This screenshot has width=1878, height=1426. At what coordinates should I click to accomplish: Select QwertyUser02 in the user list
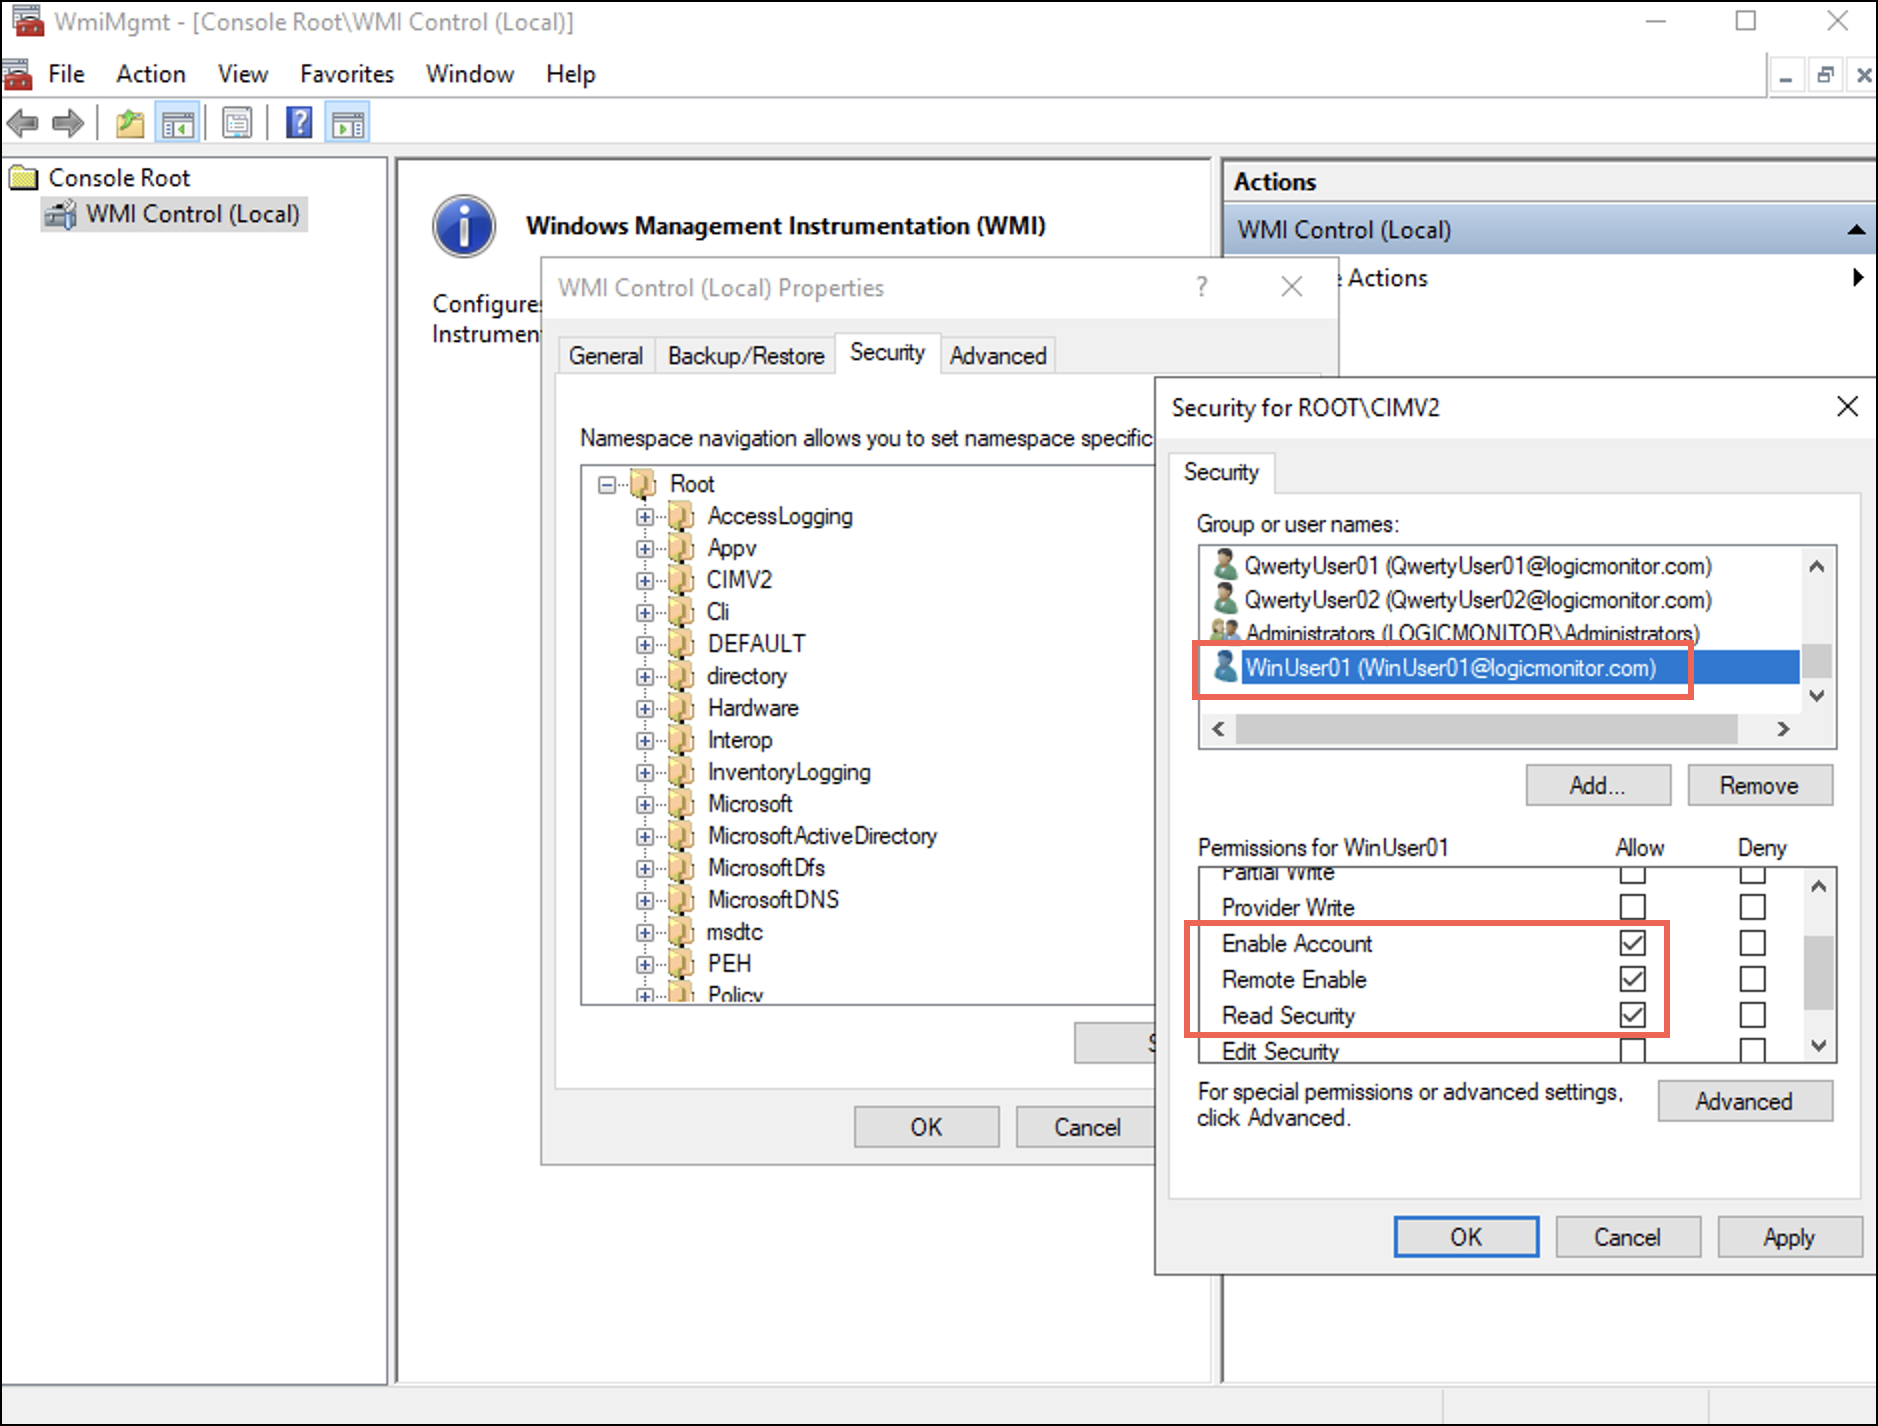[1476, 600]
